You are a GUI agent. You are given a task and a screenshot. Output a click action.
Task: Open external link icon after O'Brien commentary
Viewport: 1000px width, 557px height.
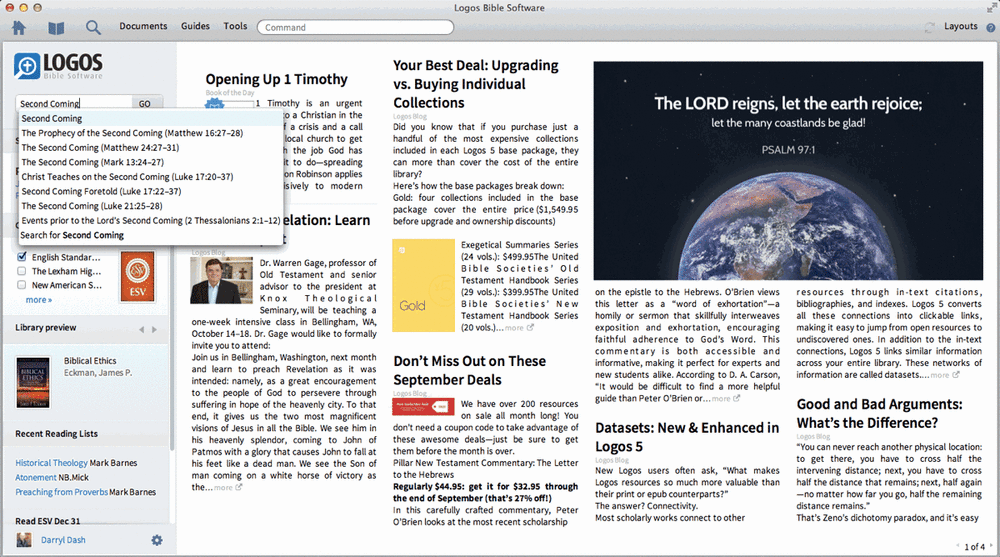tap(737, 399)
